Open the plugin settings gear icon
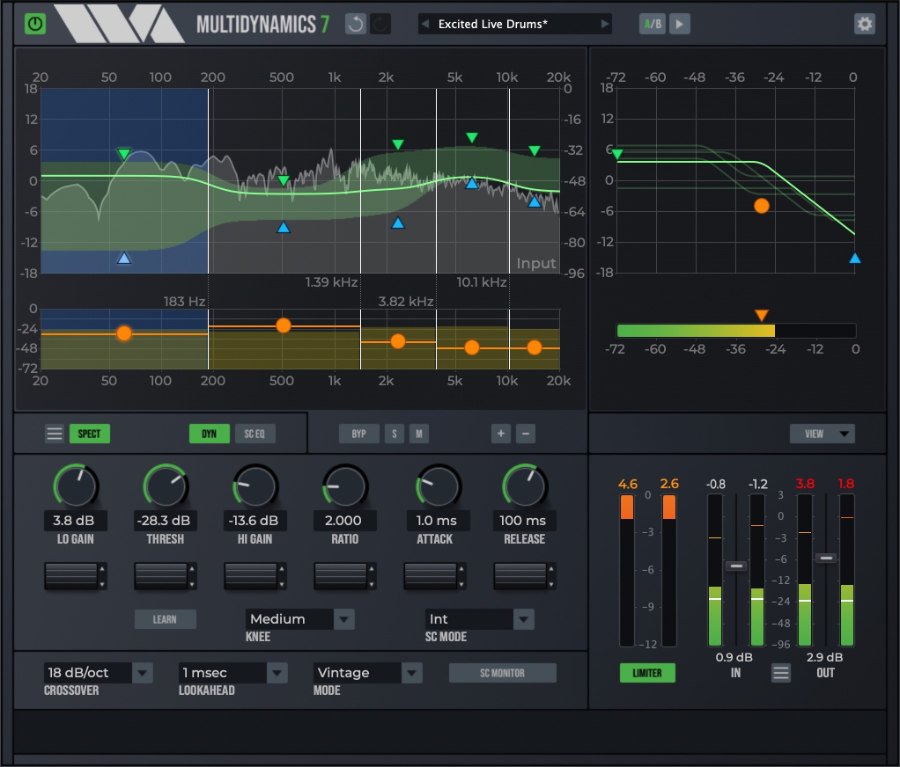 (x=865, y=23)
